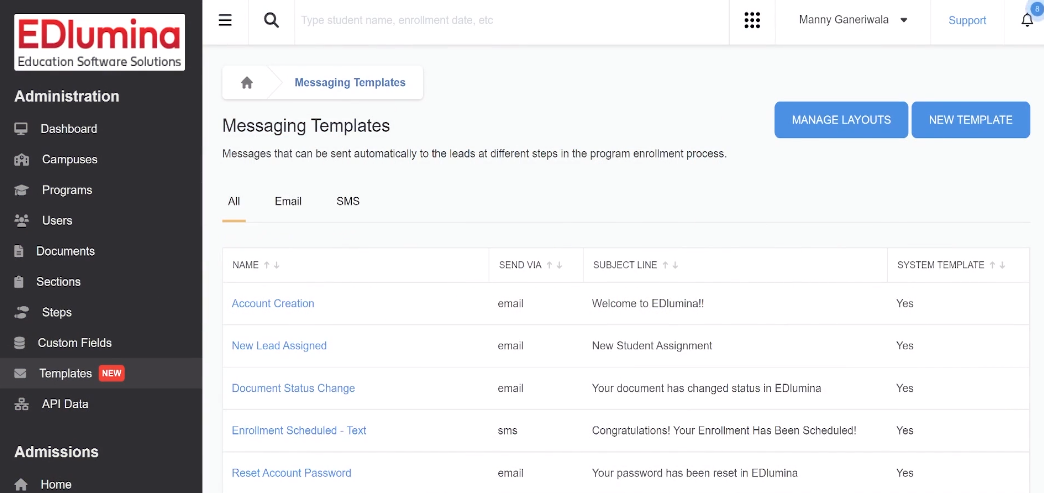Open Custom Fields in sidebar
Screen dimensions: 1044x493
coord(74,343)
